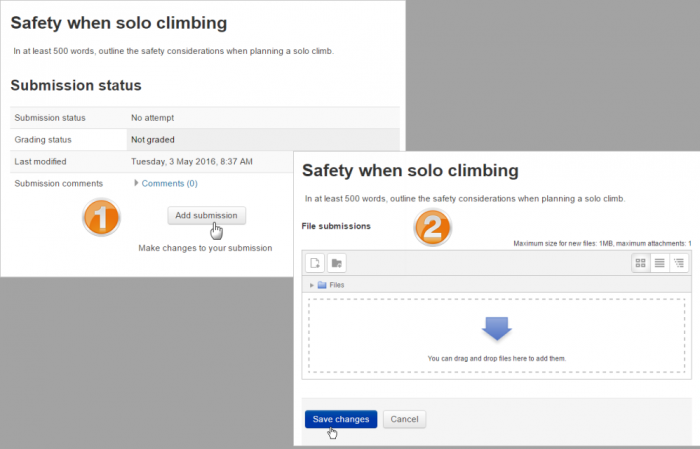
Task: Switch file view to tree hierarchy
Action: click(x=679, y=263)
